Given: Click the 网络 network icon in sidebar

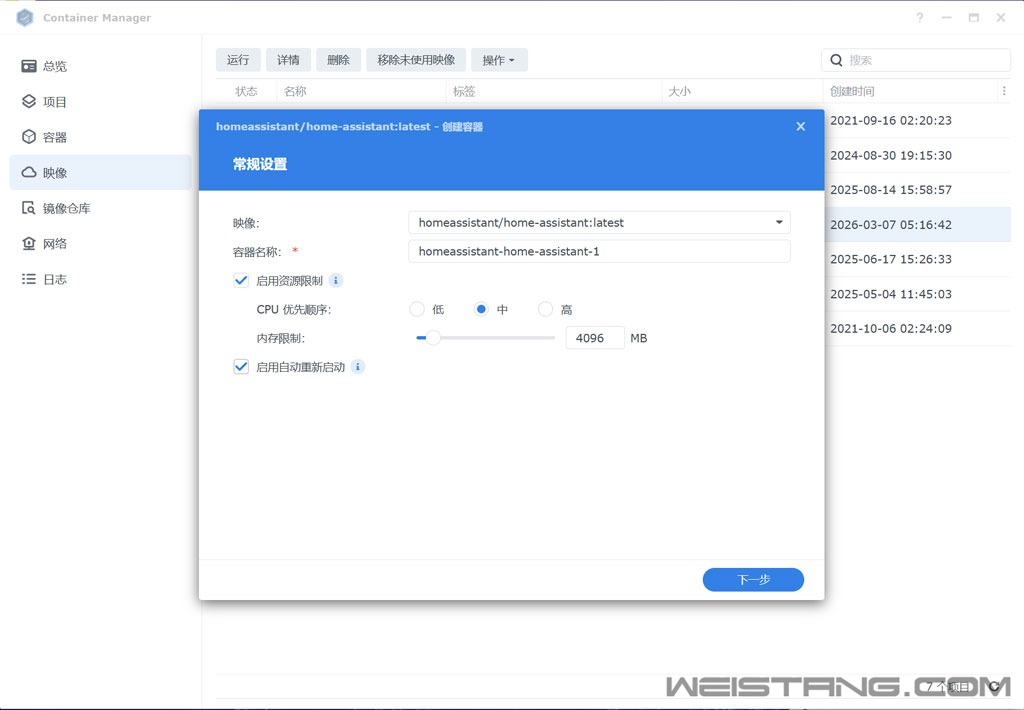Looking at the screenshot, I should coord(29,244).
